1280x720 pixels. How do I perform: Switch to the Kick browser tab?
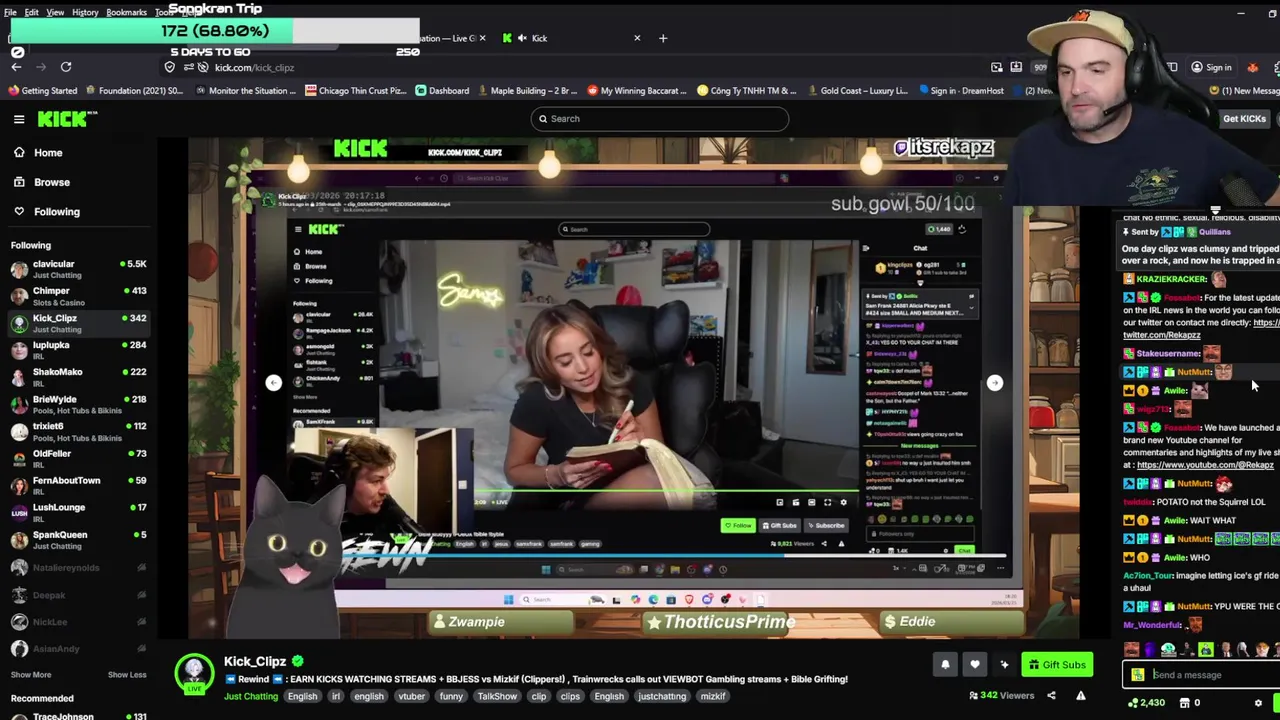(x=570, y=38)
